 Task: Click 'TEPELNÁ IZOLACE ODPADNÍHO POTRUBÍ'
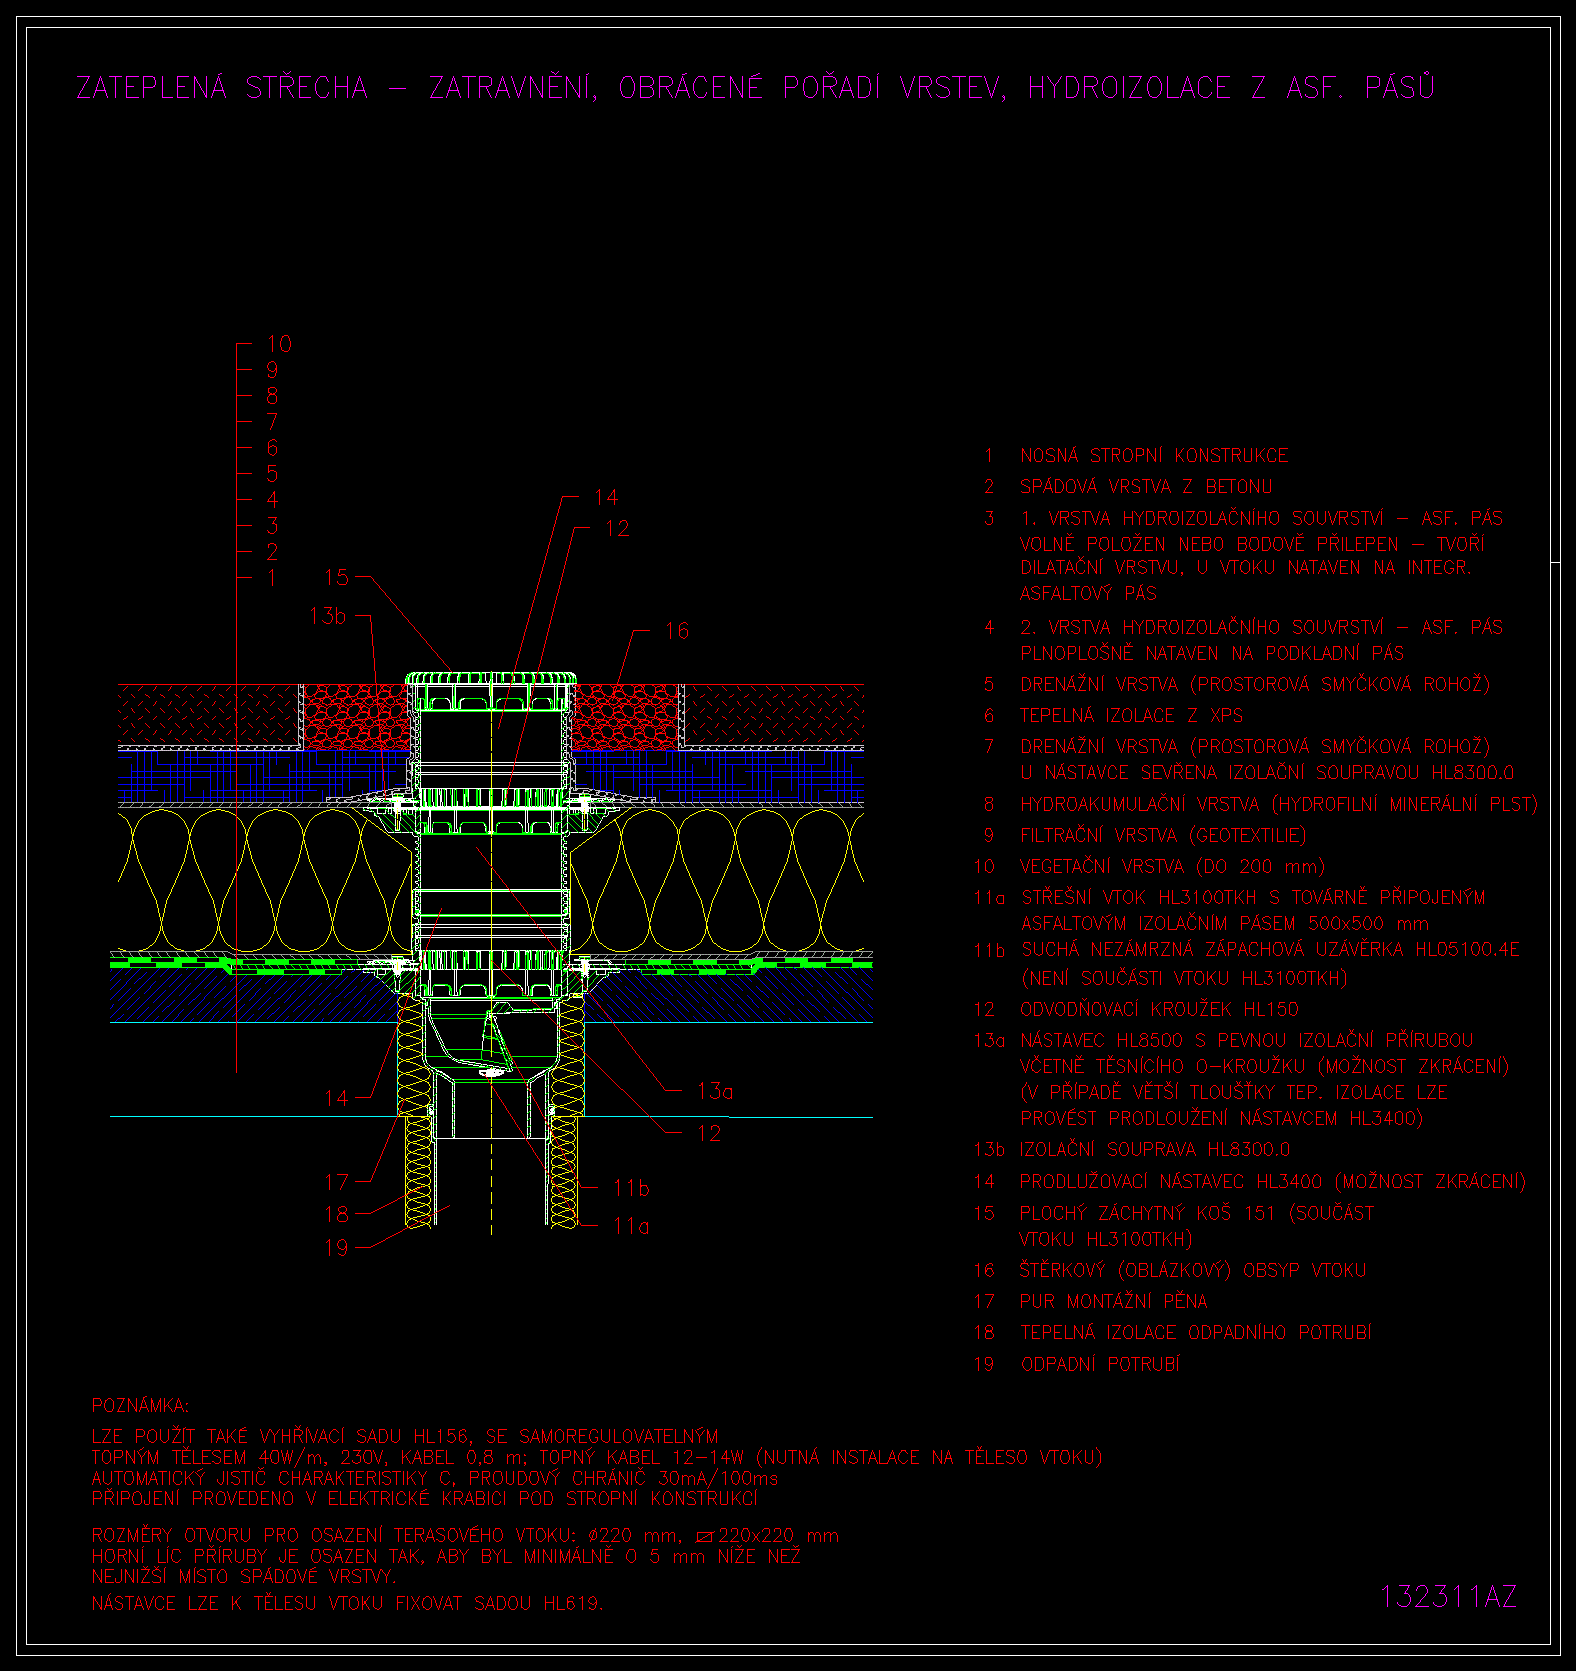1196,1333
